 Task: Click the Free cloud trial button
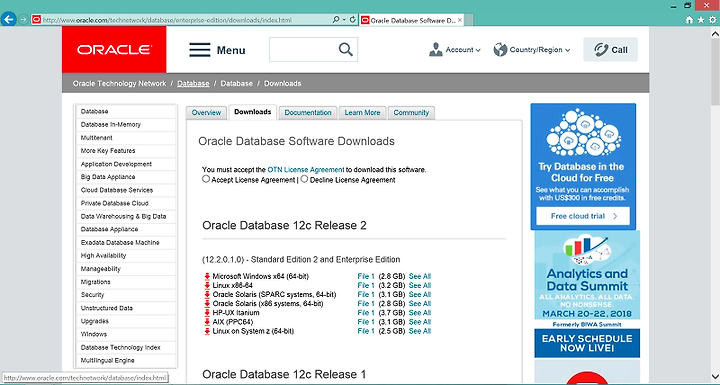583,216
